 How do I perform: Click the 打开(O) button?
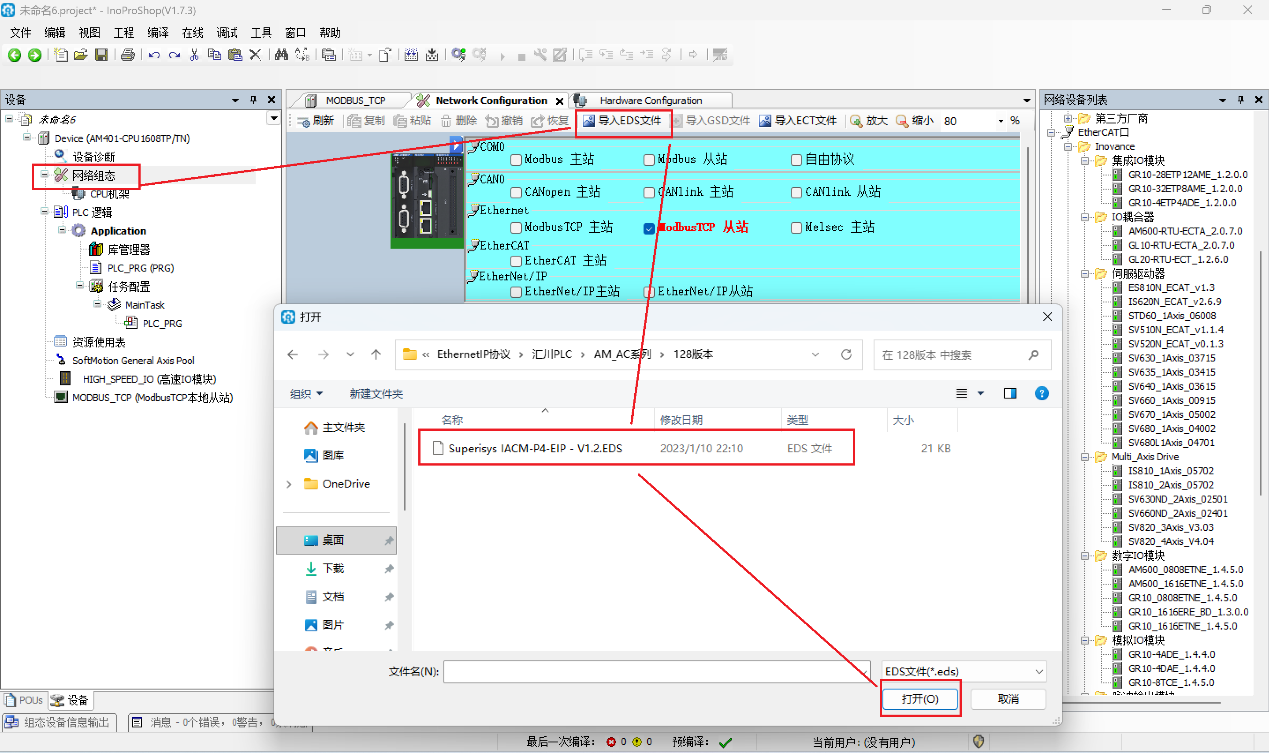(919, 699)
